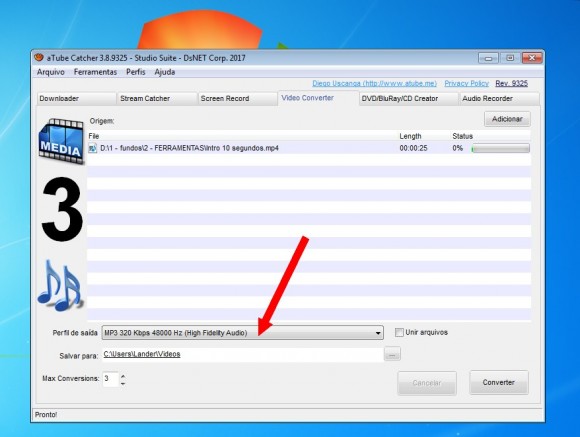
Task: Maximize the aTube Catcher window
Action: tap(510, 58)
